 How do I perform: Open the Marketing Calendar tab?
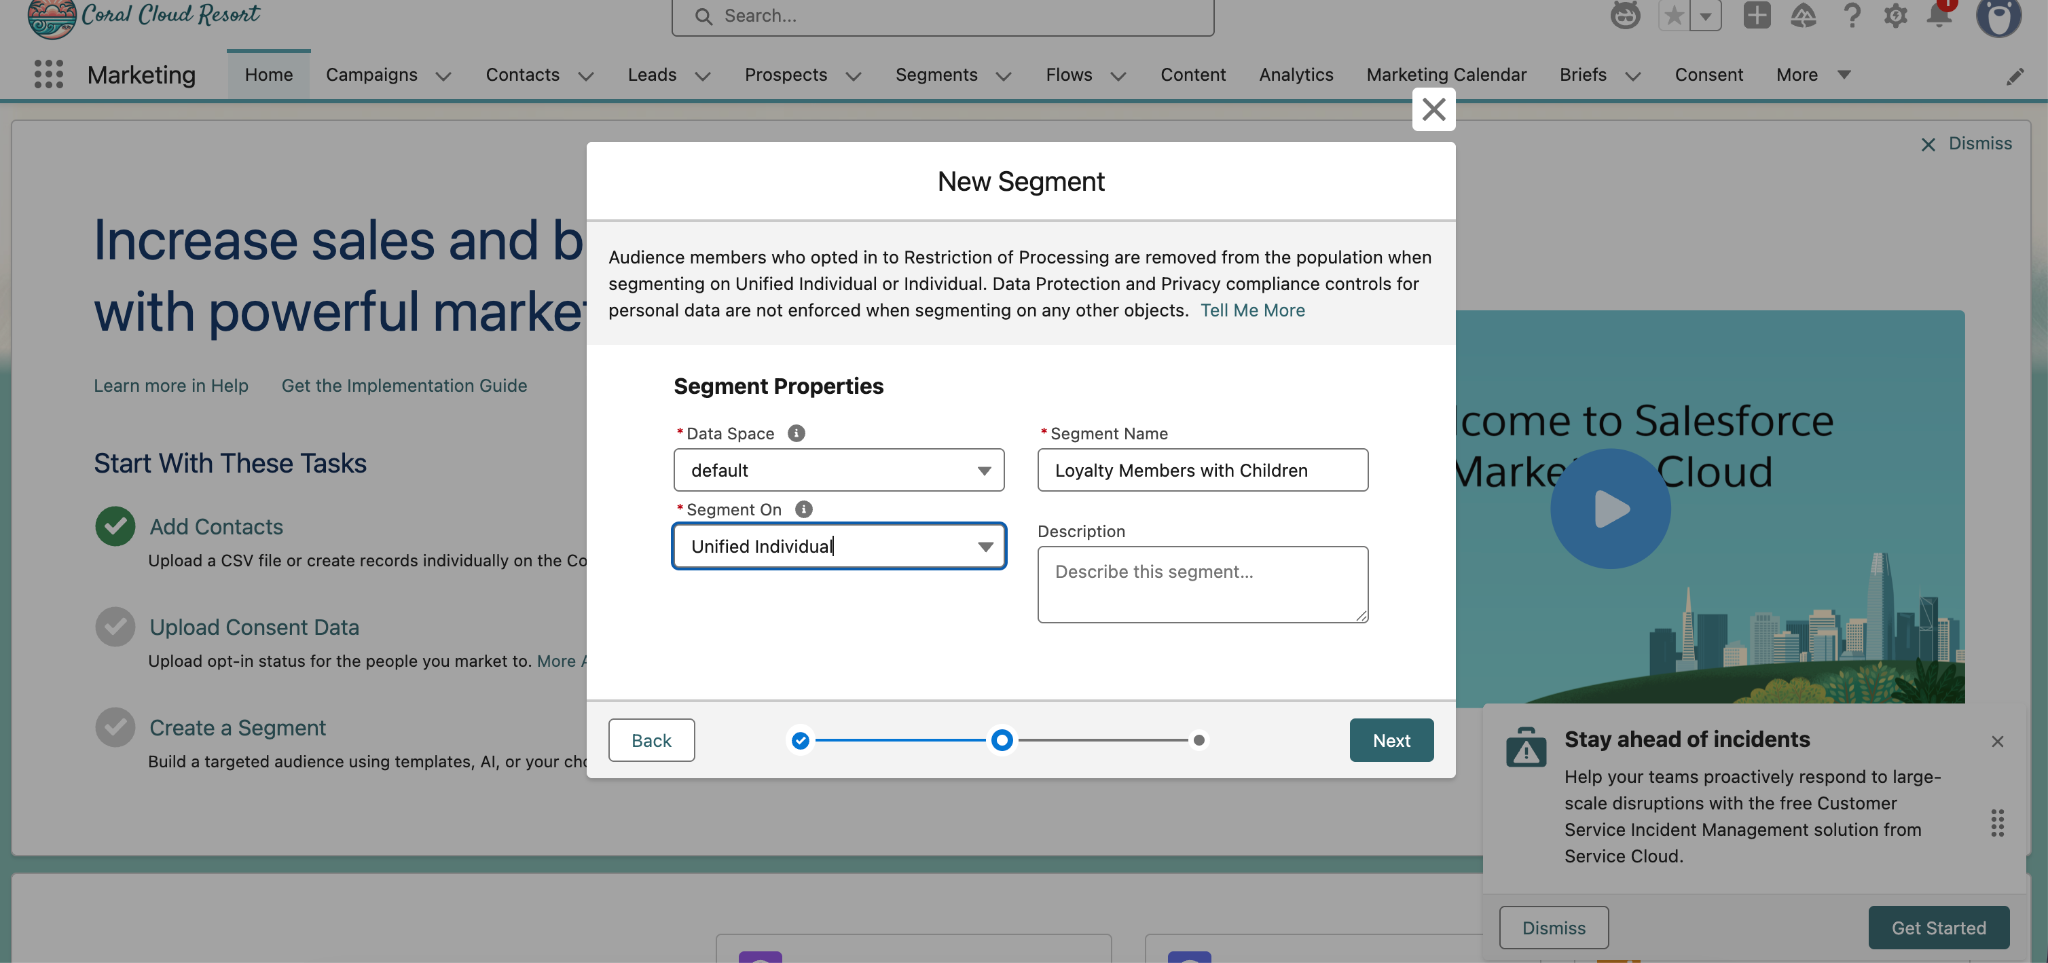(1446, 75)
